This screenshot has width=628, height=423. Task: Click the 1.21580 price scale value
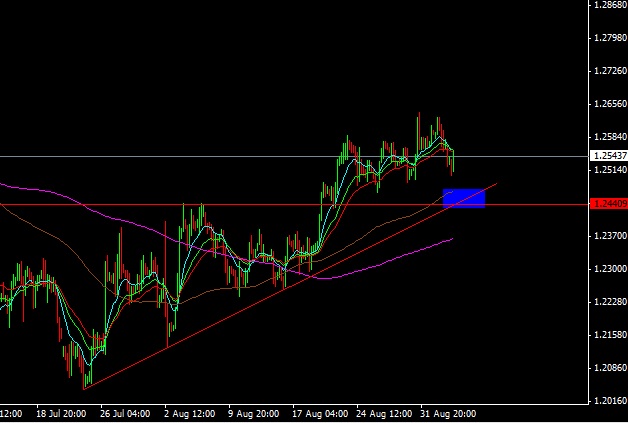610,334
